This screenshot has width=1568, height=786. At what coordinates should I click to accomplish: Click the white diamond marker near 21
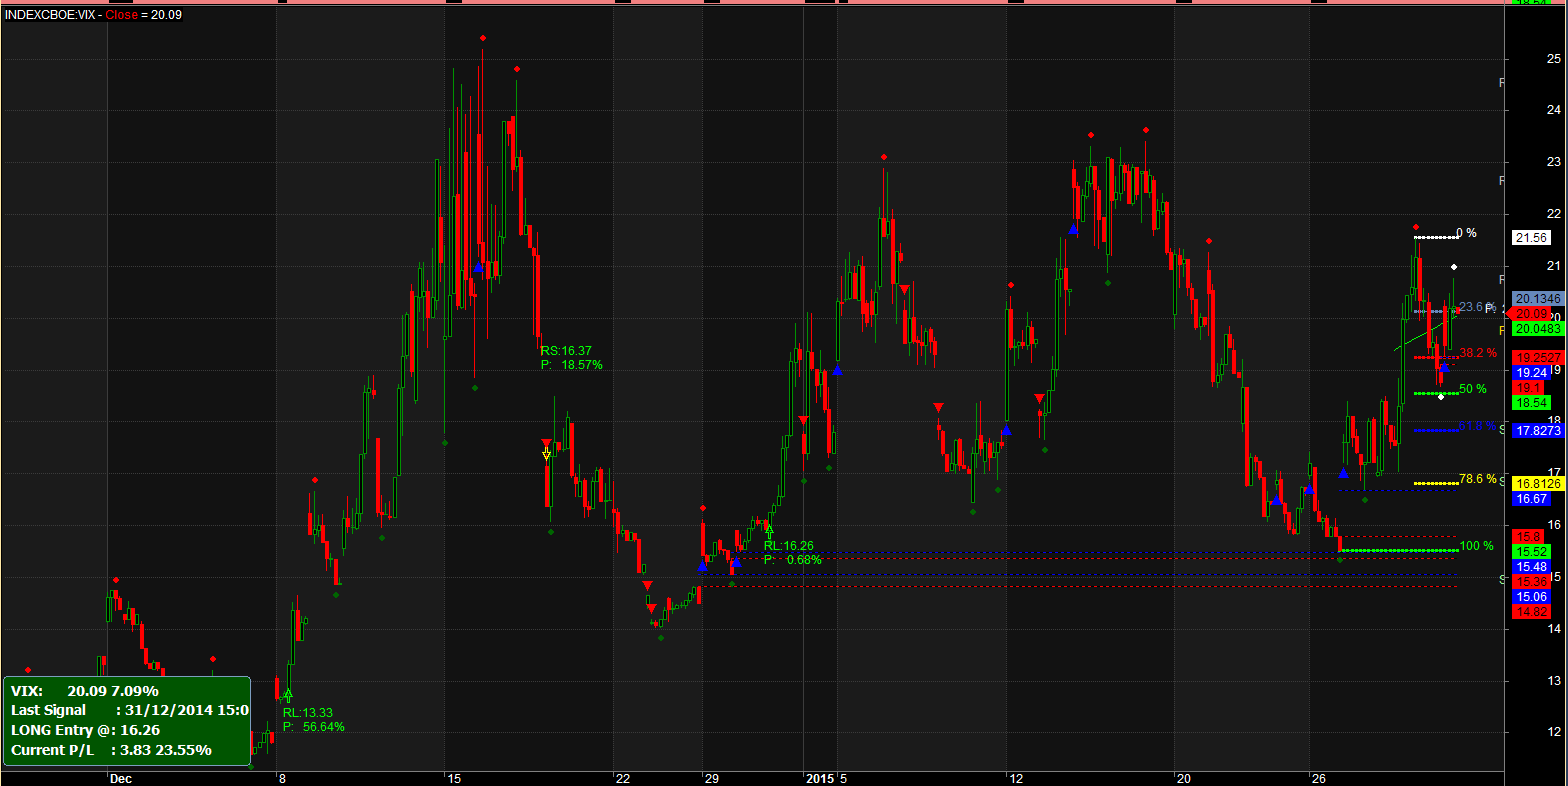tap(1454, 267)
